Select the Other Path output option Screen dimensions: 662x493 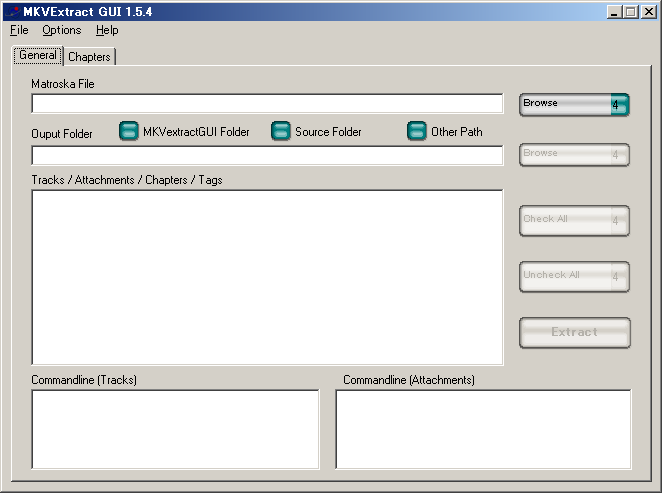tap(417, 132)
